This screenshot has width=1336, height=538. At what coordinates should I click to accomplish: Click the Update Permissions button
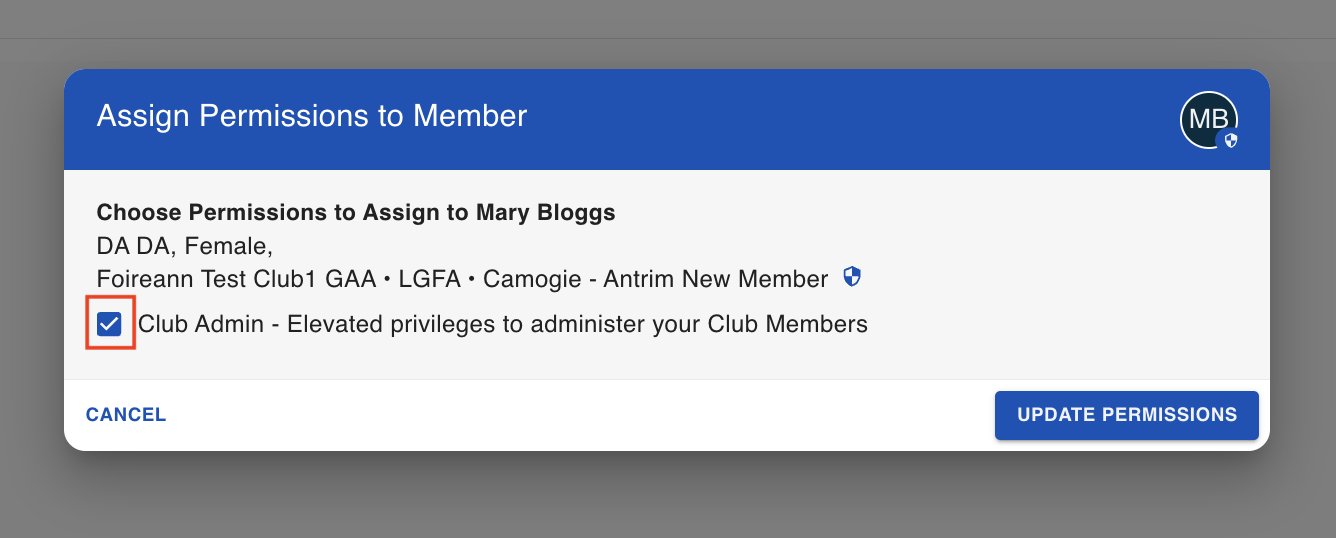(1127, 415)
